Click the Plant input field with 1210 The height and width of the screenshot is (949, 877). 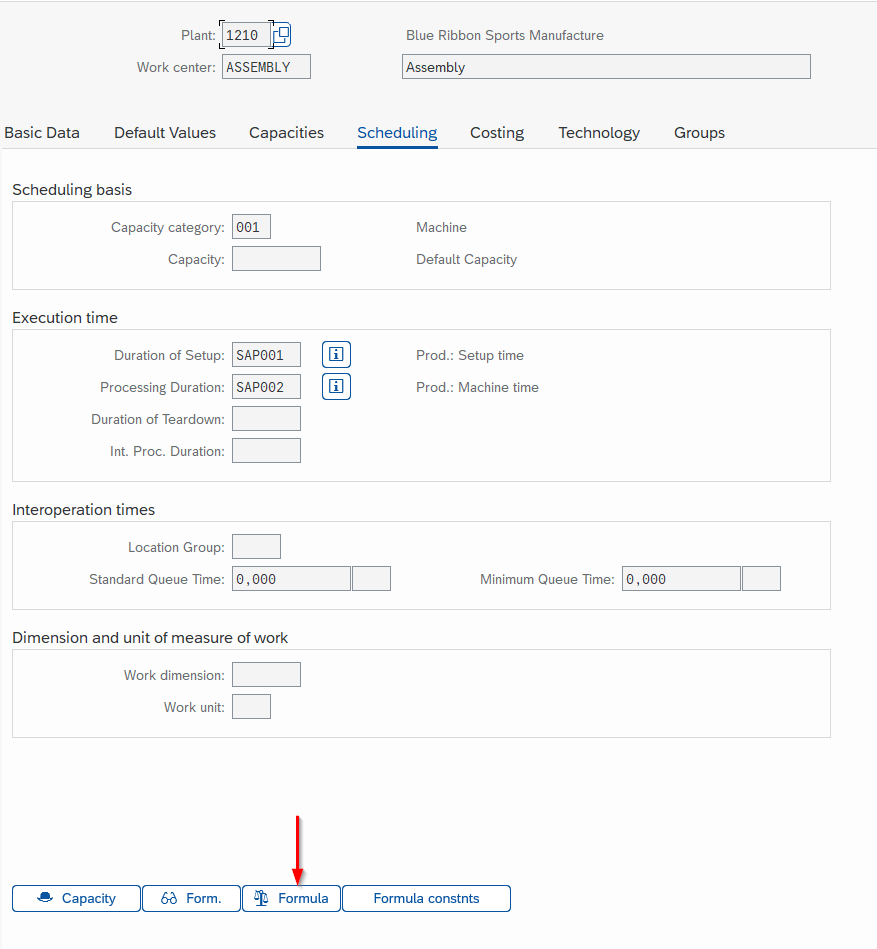pos(246,35)
